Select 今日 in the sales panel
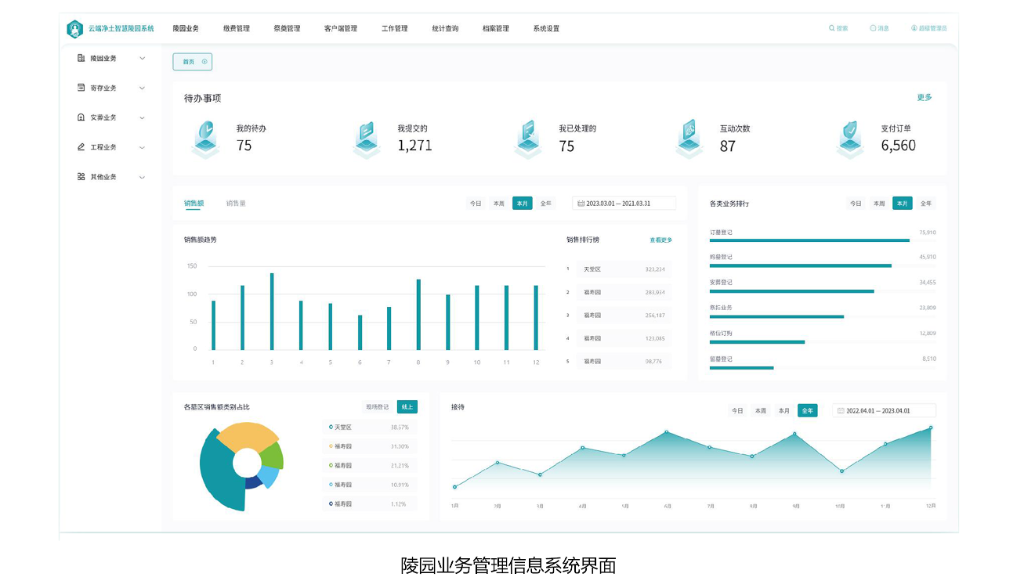Screen dimensions: 1024x588 coord(475,204)
